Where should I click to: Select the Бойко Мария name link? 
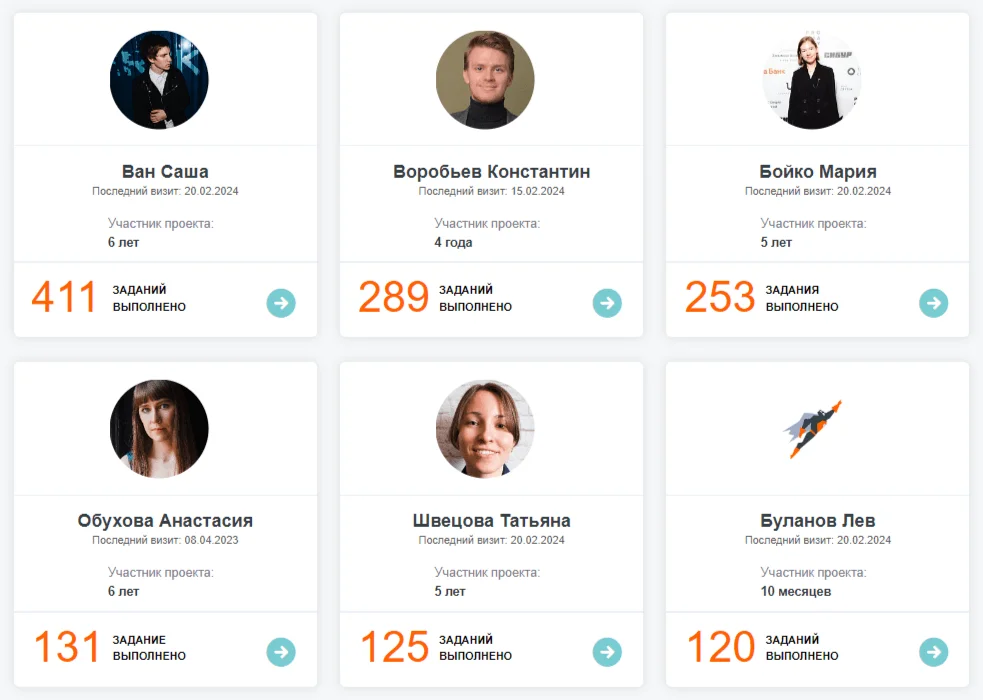(x=818, y=172)
